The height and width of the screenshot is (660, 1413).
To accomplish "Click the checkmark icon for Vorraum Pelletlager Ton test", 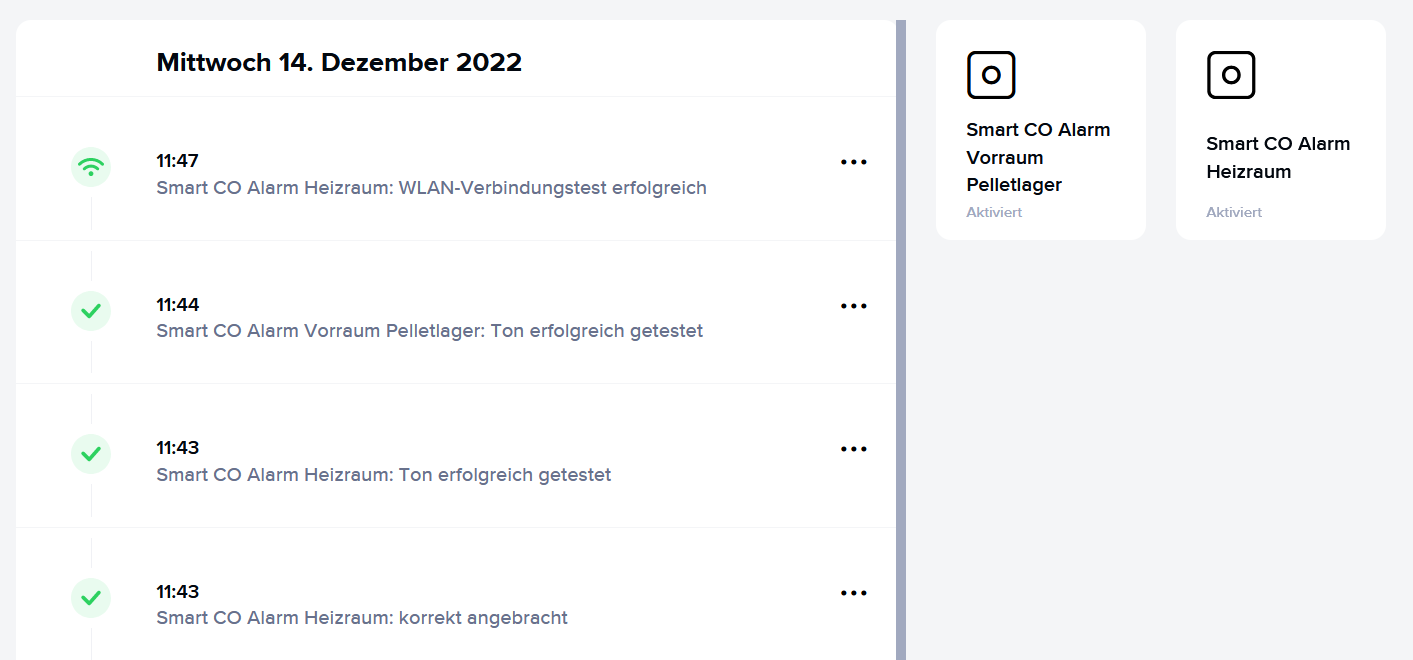I will [91, 311].
